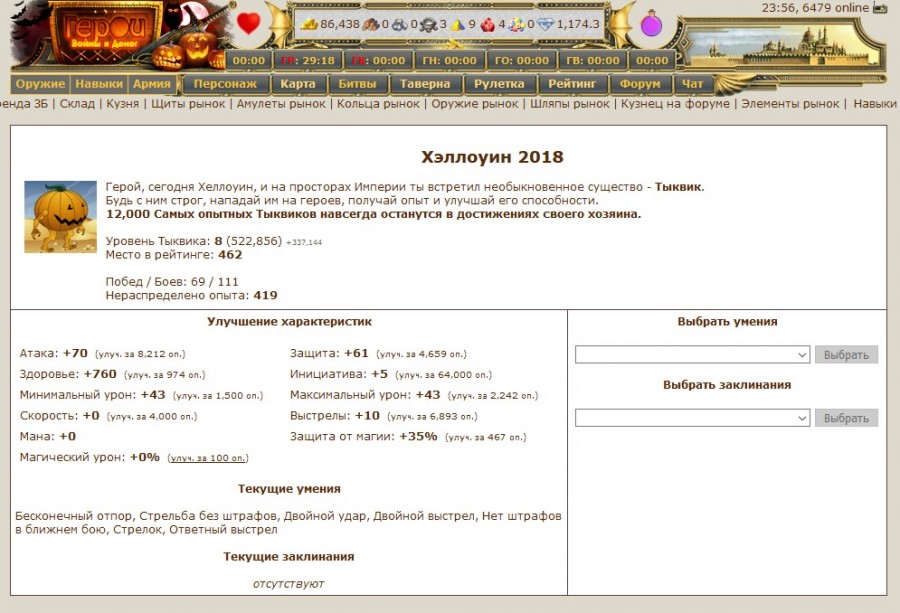Click the purple mana potion icon
The image size is (900, 613).
point(651,24)
